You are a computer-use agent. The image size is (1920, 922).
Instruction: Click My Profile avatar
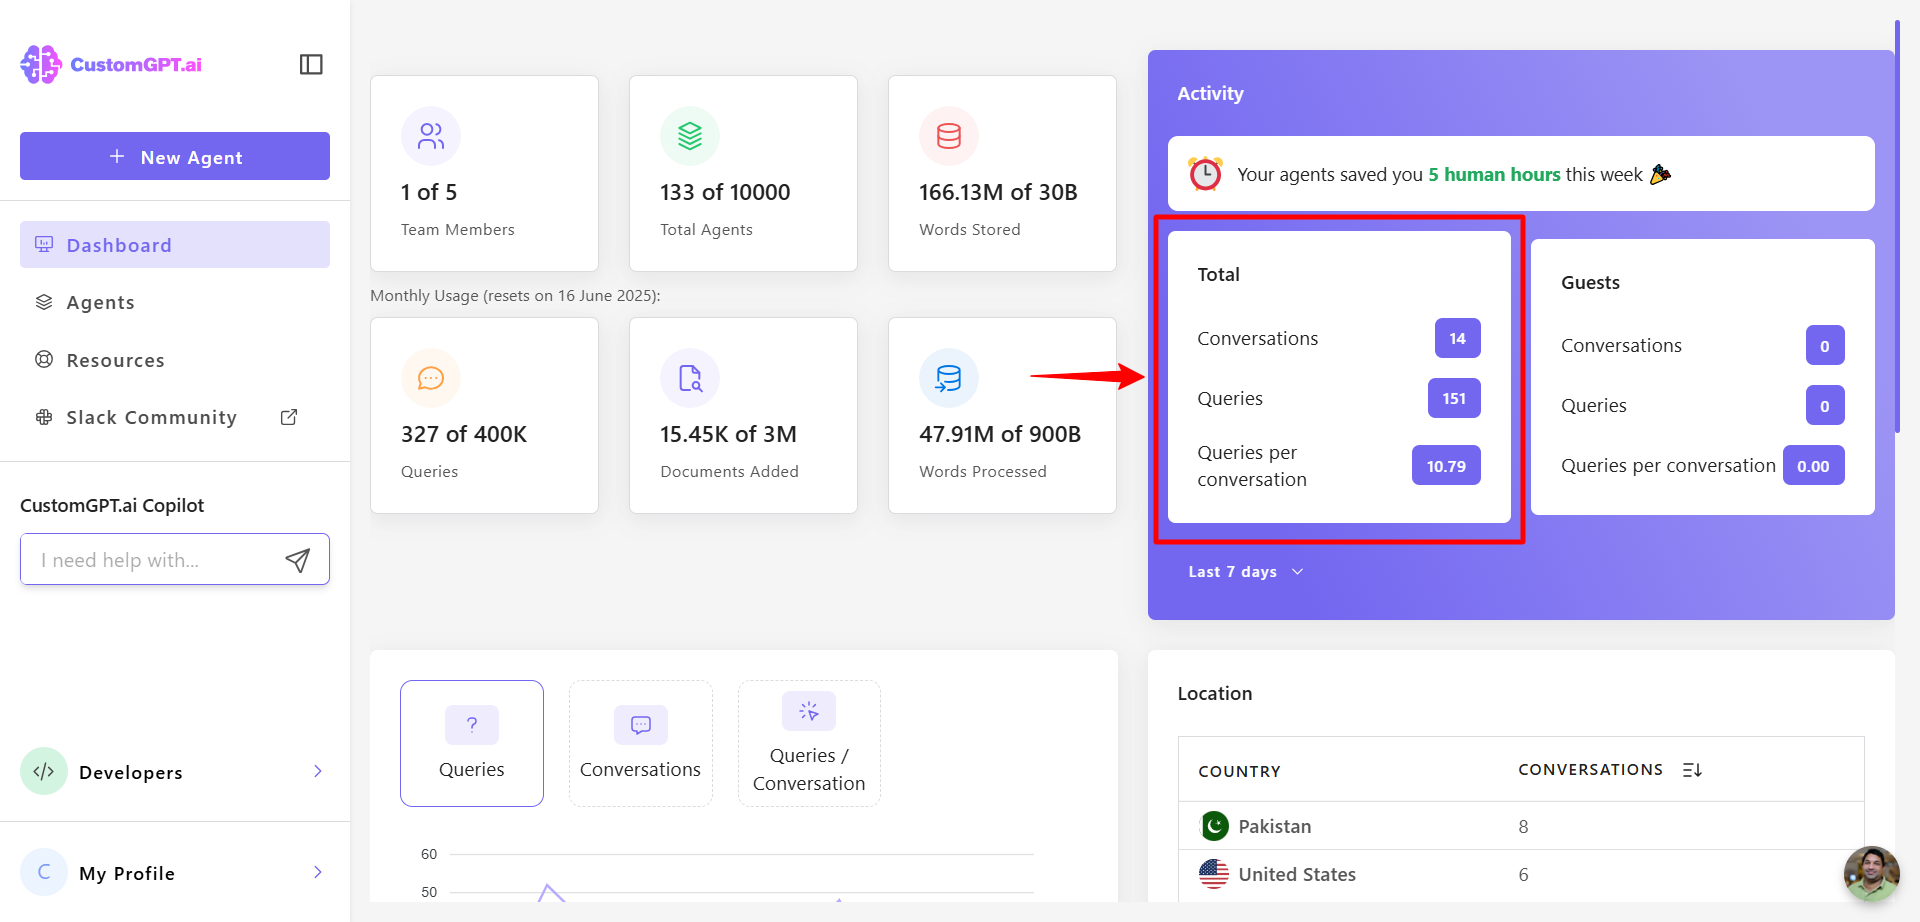pyautogui.click(x=44, y=872)
